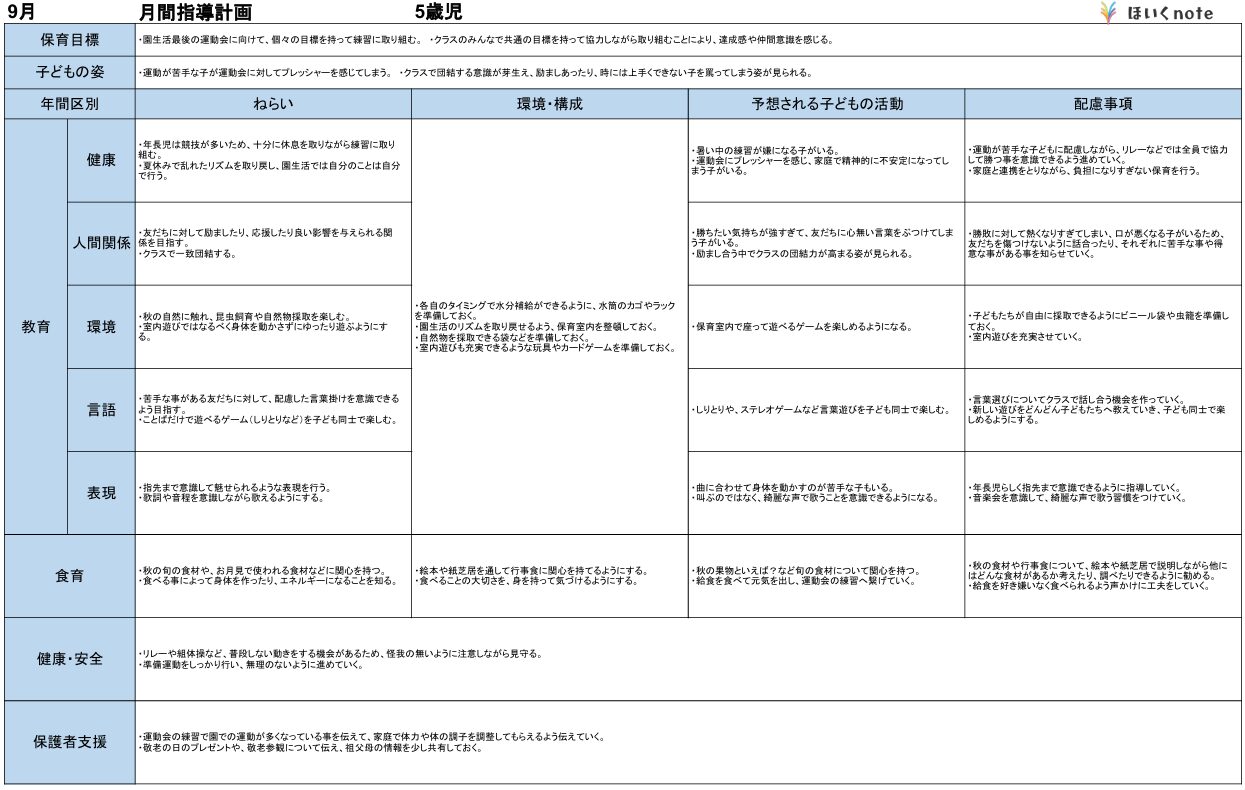Click the 子どもの姿 content about プレッシャー

coord(688,73)
